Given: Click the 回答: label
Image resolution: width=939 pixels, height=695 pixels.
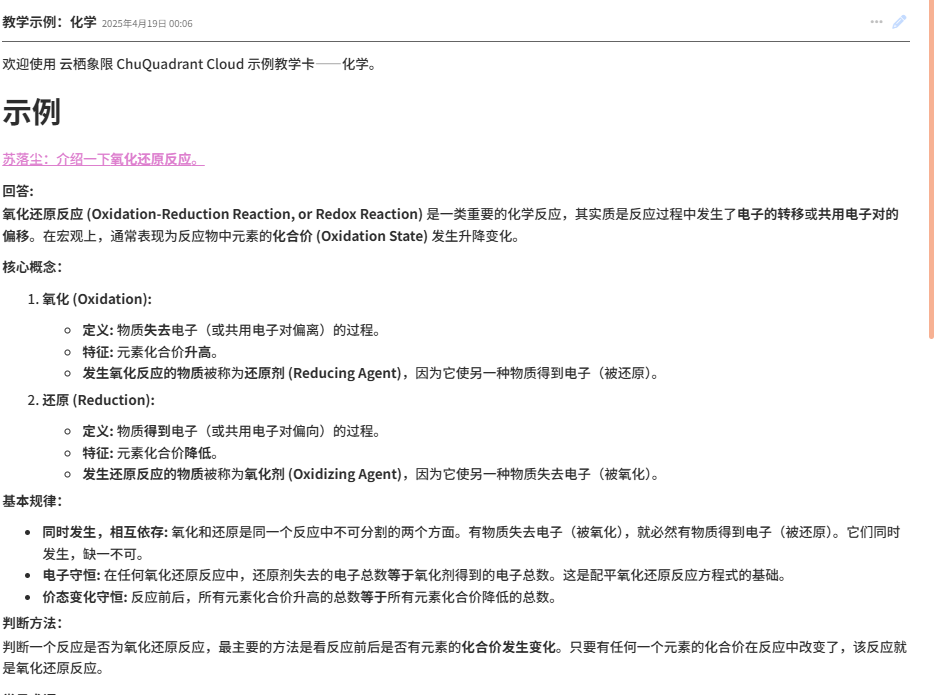Looking at the screenshot, I should point(18,191).
